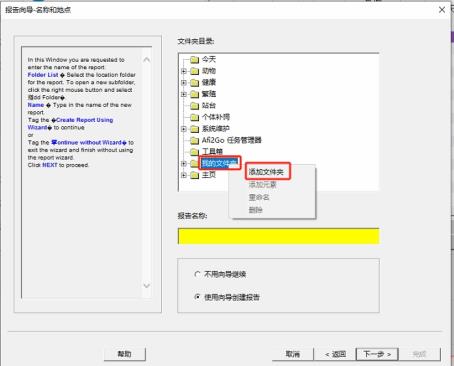
Task: Click the help panel scroll-up arrow
Action: coord(146,60)
